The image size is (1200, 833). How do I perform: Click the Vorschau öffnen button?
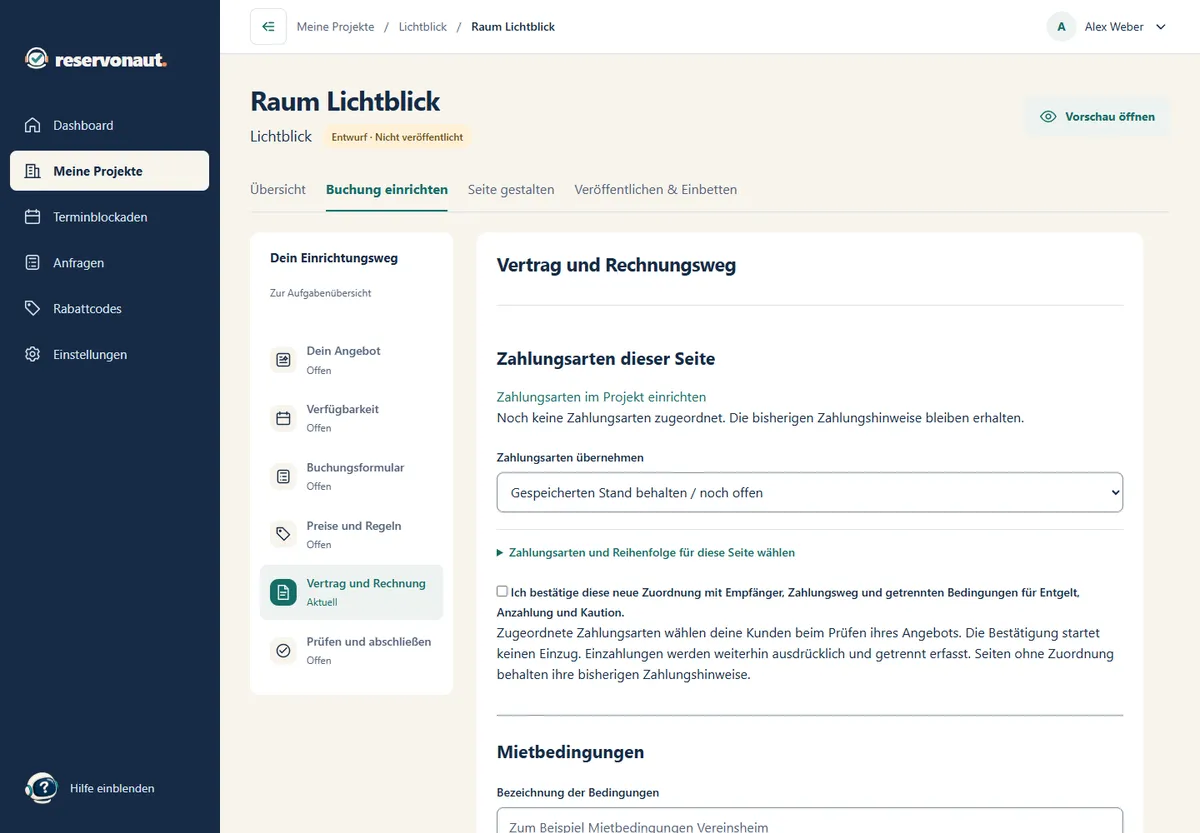pos(1097,116)
